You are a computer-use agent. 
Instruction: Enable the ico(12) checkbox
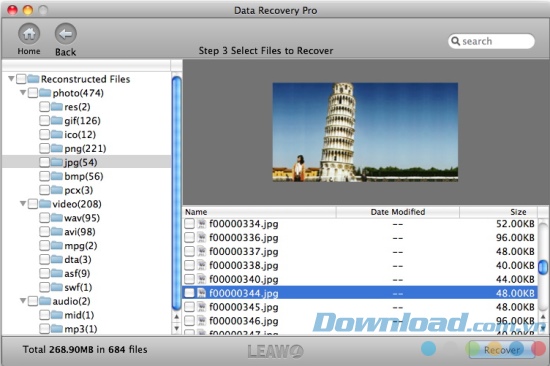44,134
